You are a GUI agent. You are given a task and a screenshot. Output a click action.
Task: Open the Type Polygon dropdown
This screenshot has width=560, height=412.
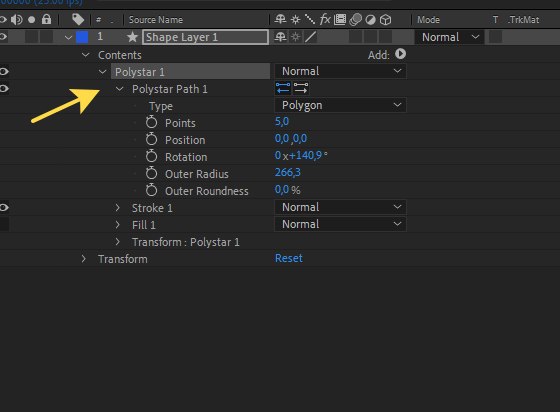340,105
